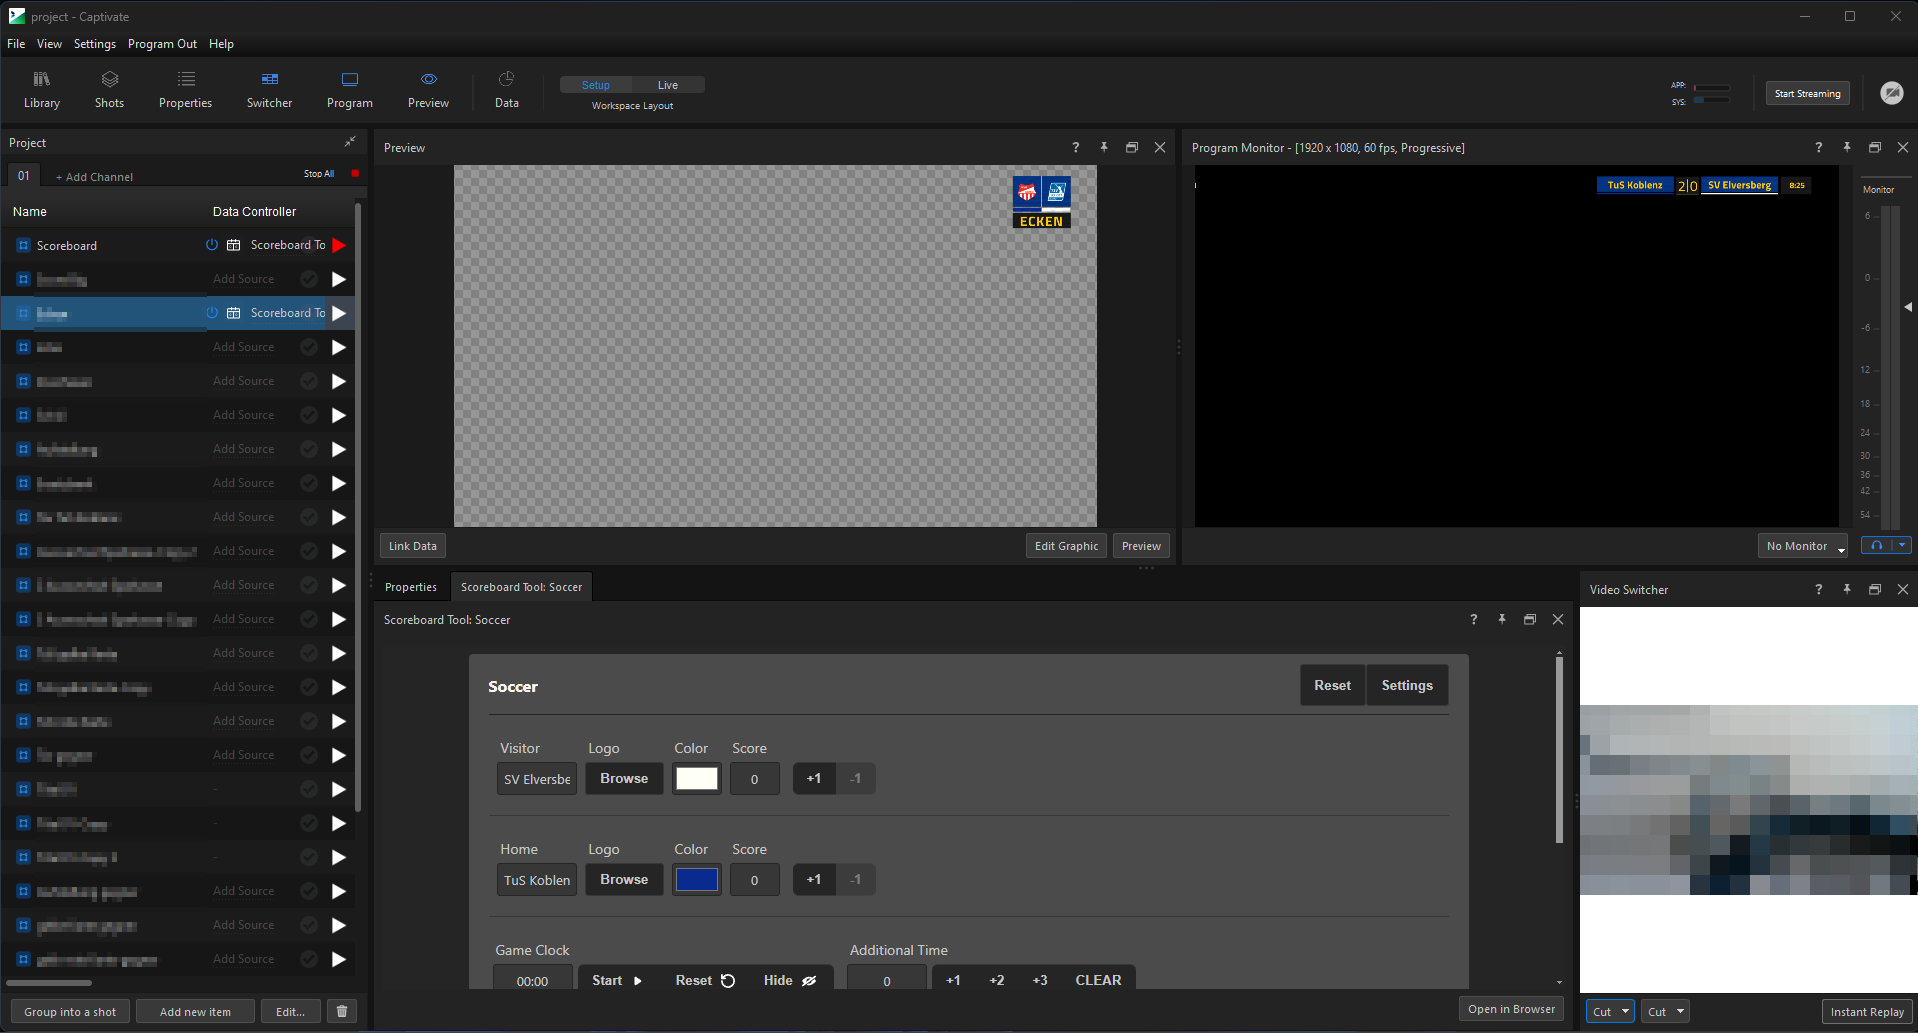Reset the Game Clock

pos(705,980)
